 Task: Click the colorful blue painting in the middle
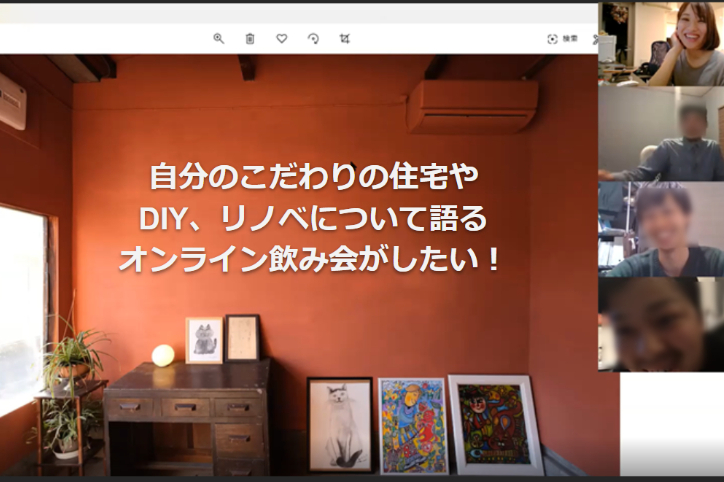point(412,425)
